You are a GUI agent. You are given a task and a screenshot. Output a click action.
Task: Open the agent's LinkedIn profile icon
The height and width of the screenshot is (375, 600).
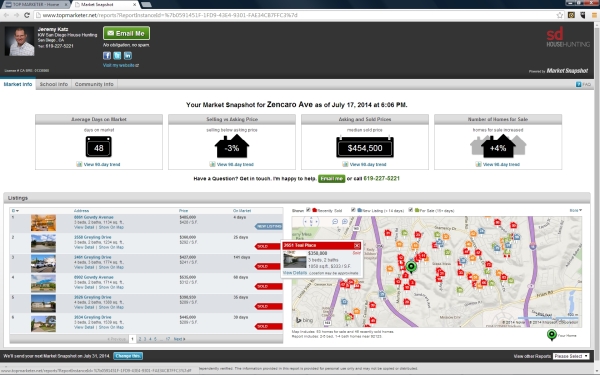coord(128,56)
